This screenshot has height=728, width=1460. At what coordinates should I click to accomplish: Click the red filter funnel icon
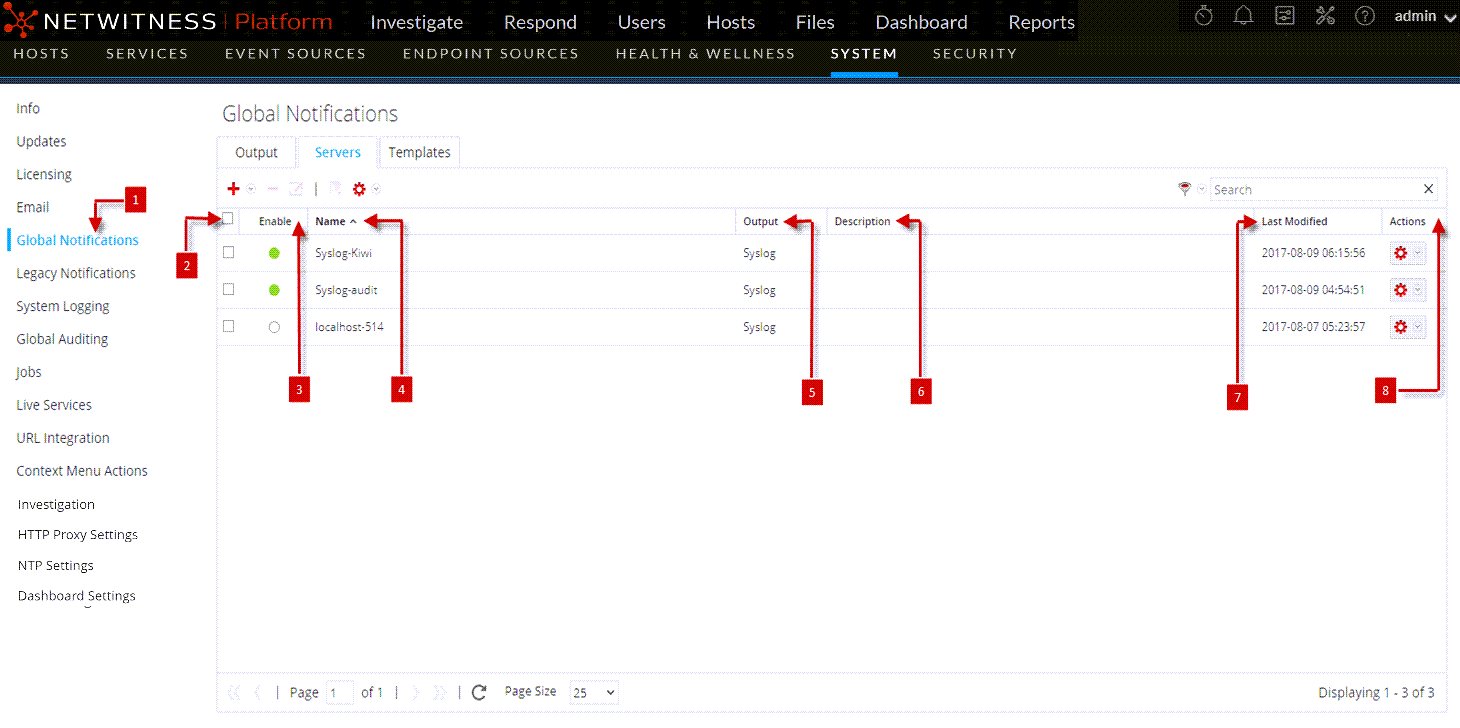pyautogui.click(x=1185, y=189)
